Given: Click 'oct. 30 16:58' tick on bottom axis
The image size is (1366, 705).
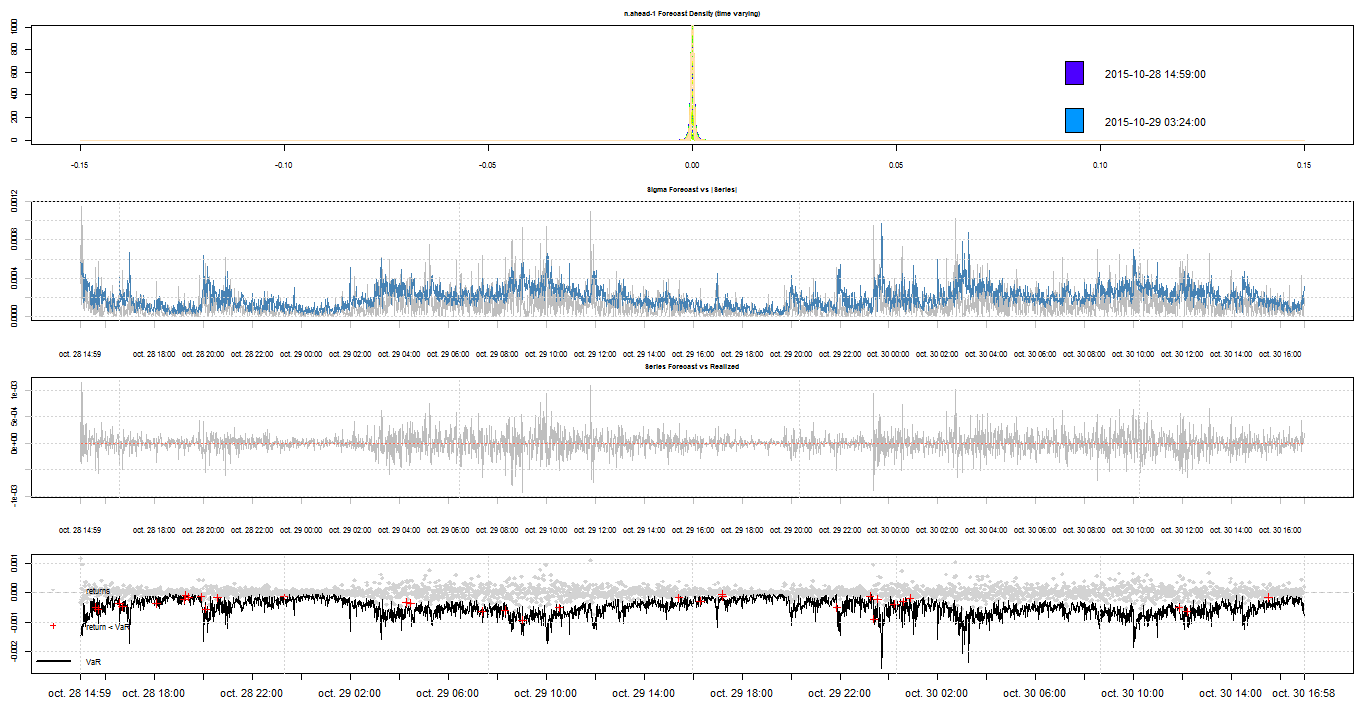Looking at the screenshot, I should 1304,692.
